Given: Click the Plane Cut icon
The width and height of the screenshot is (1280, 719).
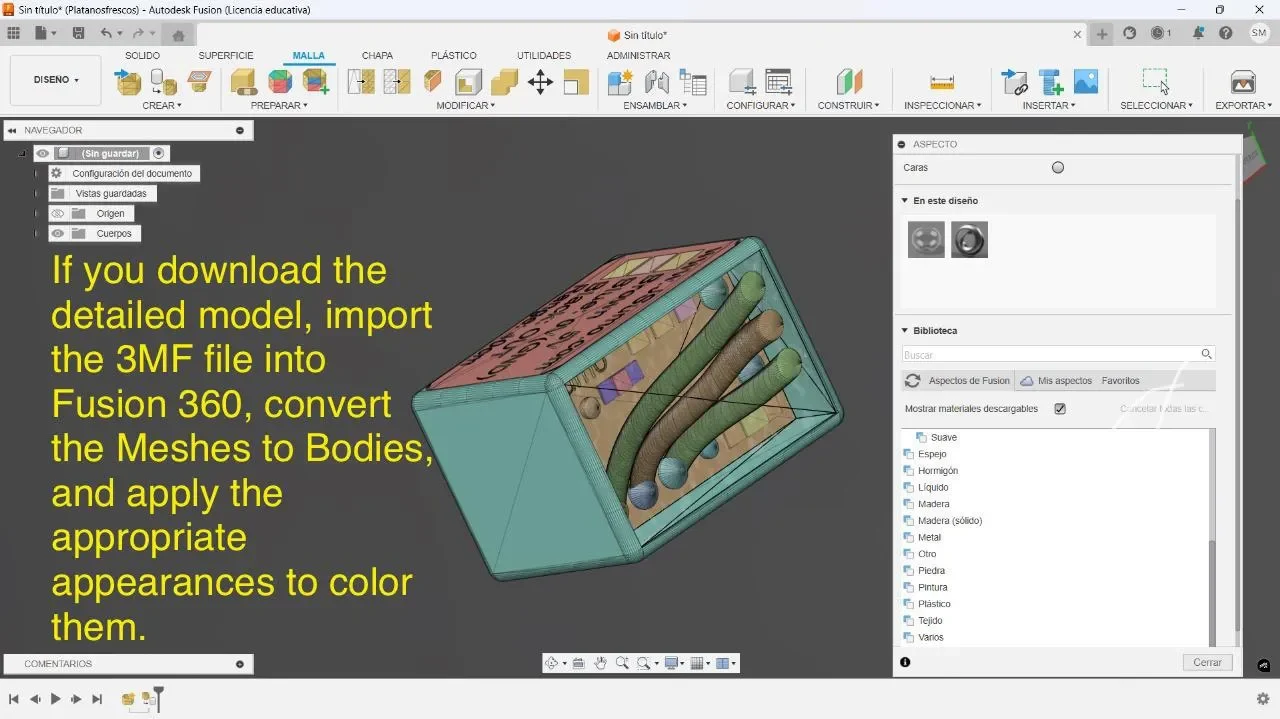Looking at the screenshot, I should 433,82.
